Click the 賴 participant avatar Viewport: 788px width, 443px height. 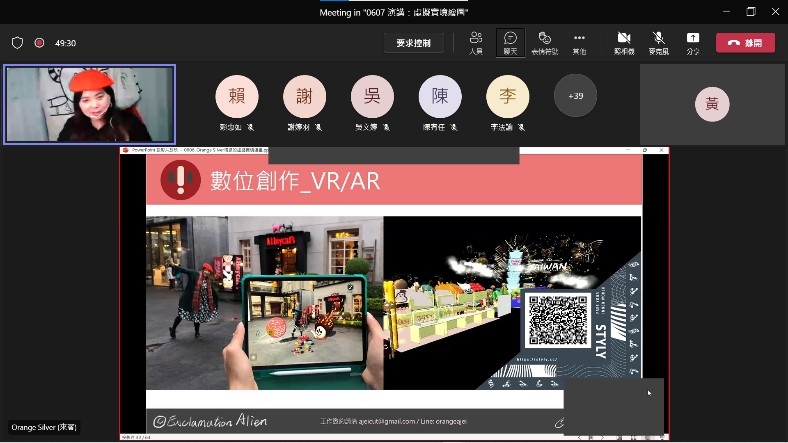coord(237,97)
